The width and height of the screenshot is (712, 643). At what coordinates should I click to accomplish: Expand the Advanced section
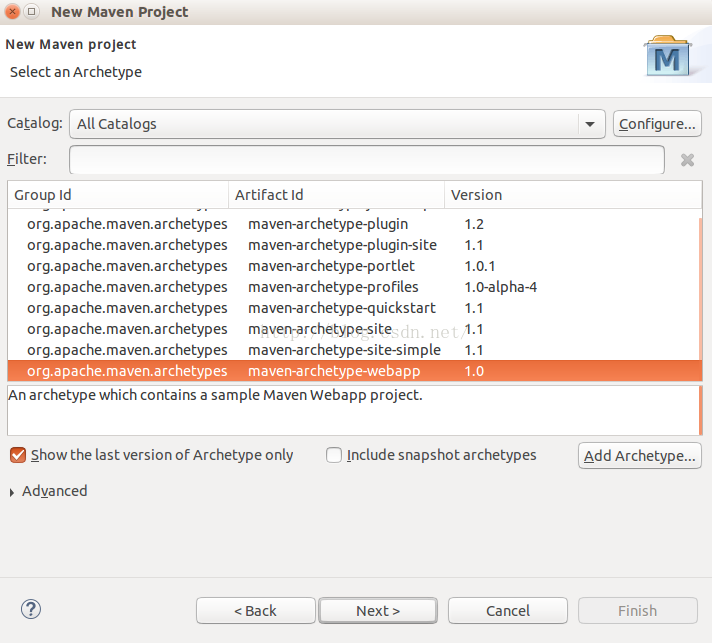(12, 492)
